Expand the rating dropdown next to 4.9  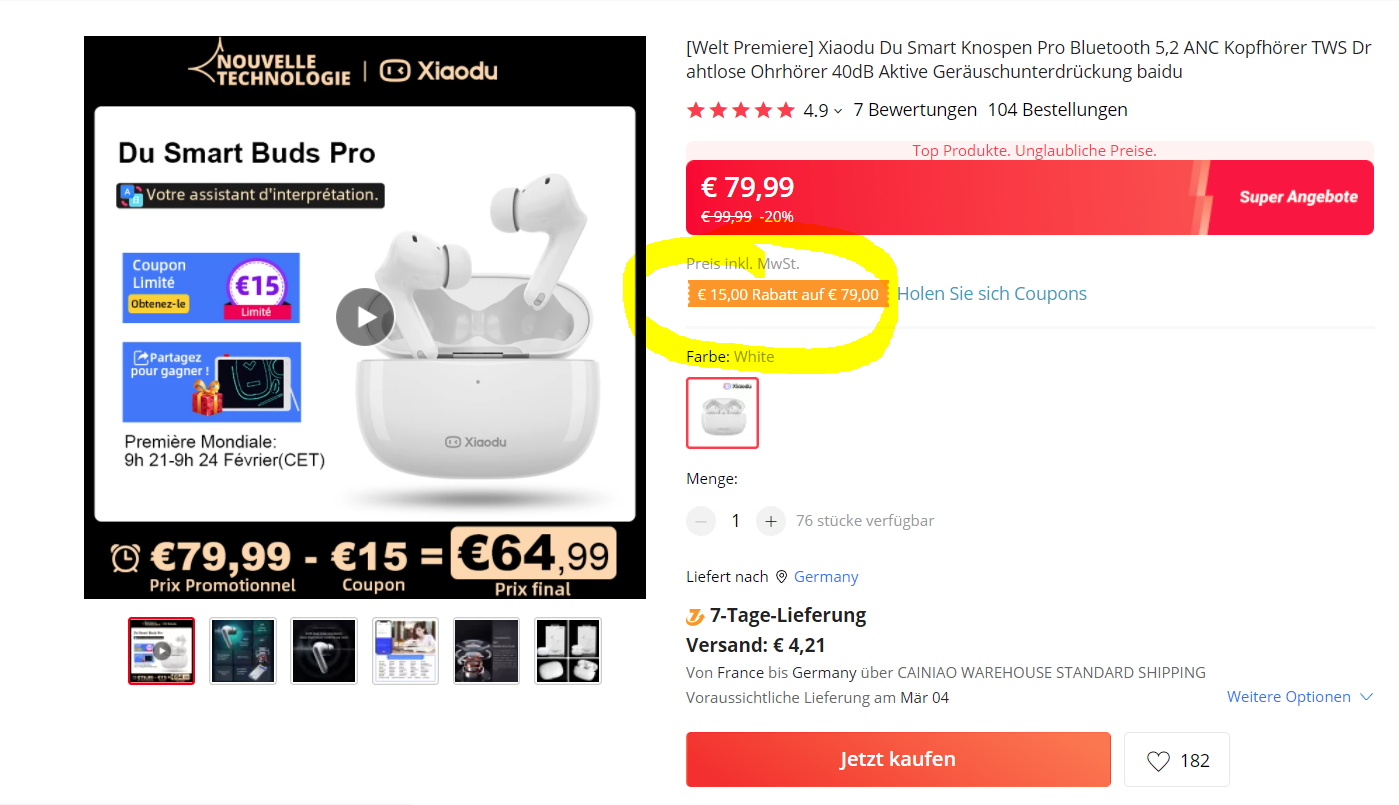(838, 111)
